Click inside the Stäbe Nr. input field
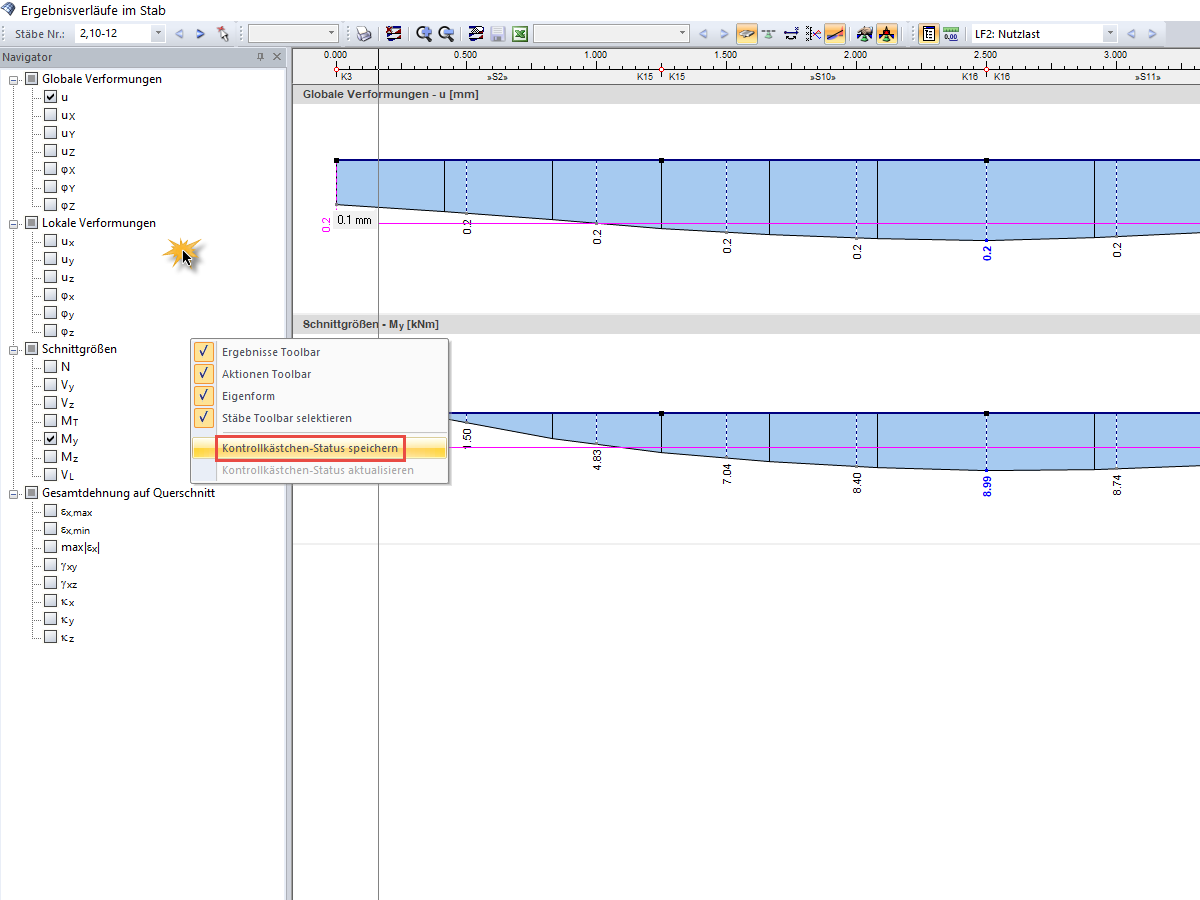The image size is (1200, 900). pyautogui.click(x=113, y=34)
